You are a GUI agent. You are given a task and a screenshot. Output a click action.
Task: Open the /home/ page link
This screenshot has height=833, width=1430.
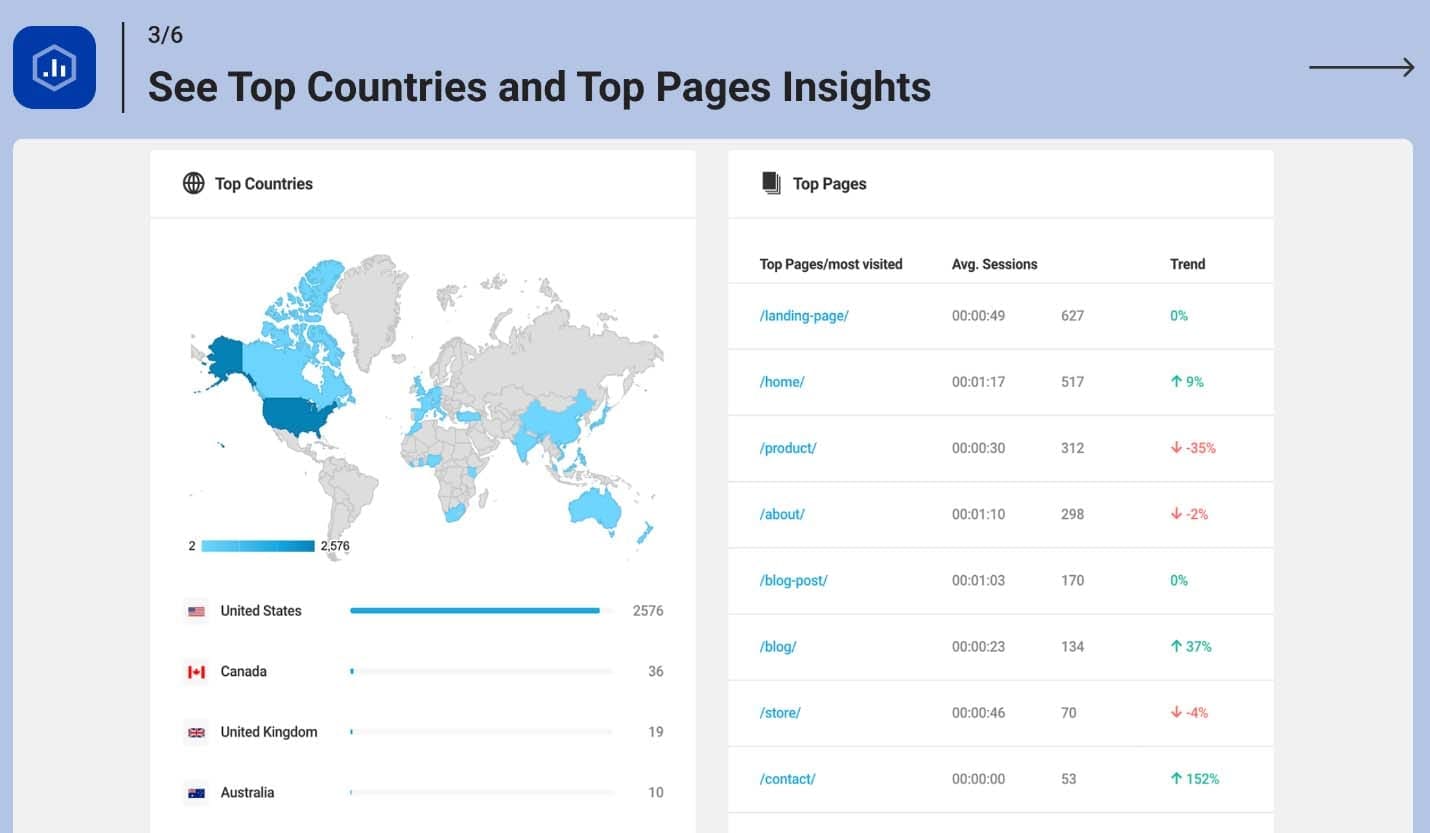pos(782,382)
